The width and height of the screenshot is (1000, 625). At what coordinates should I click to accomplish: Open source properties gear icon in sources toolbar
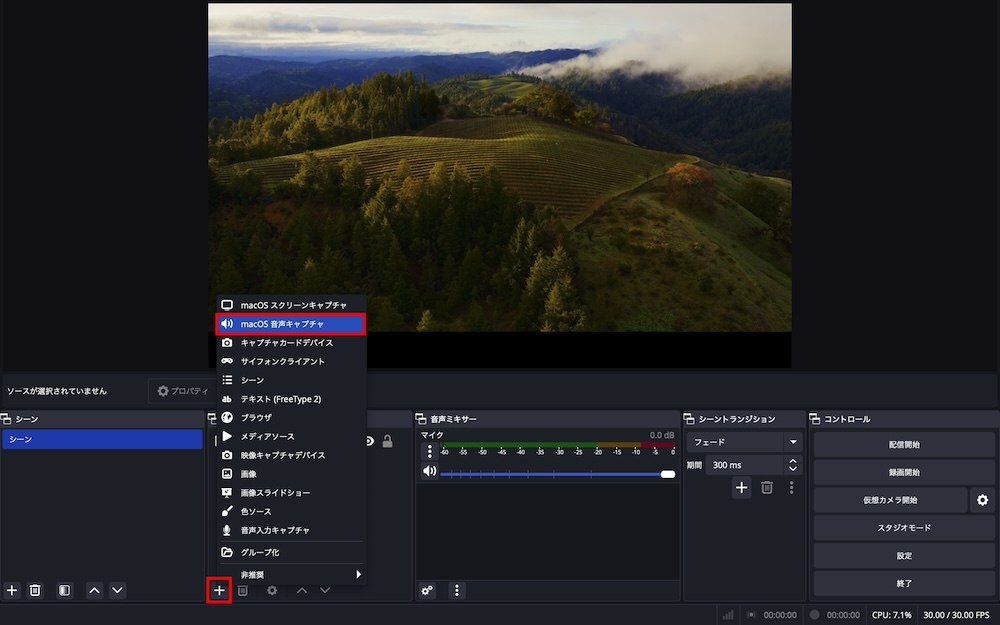point(272,591)
